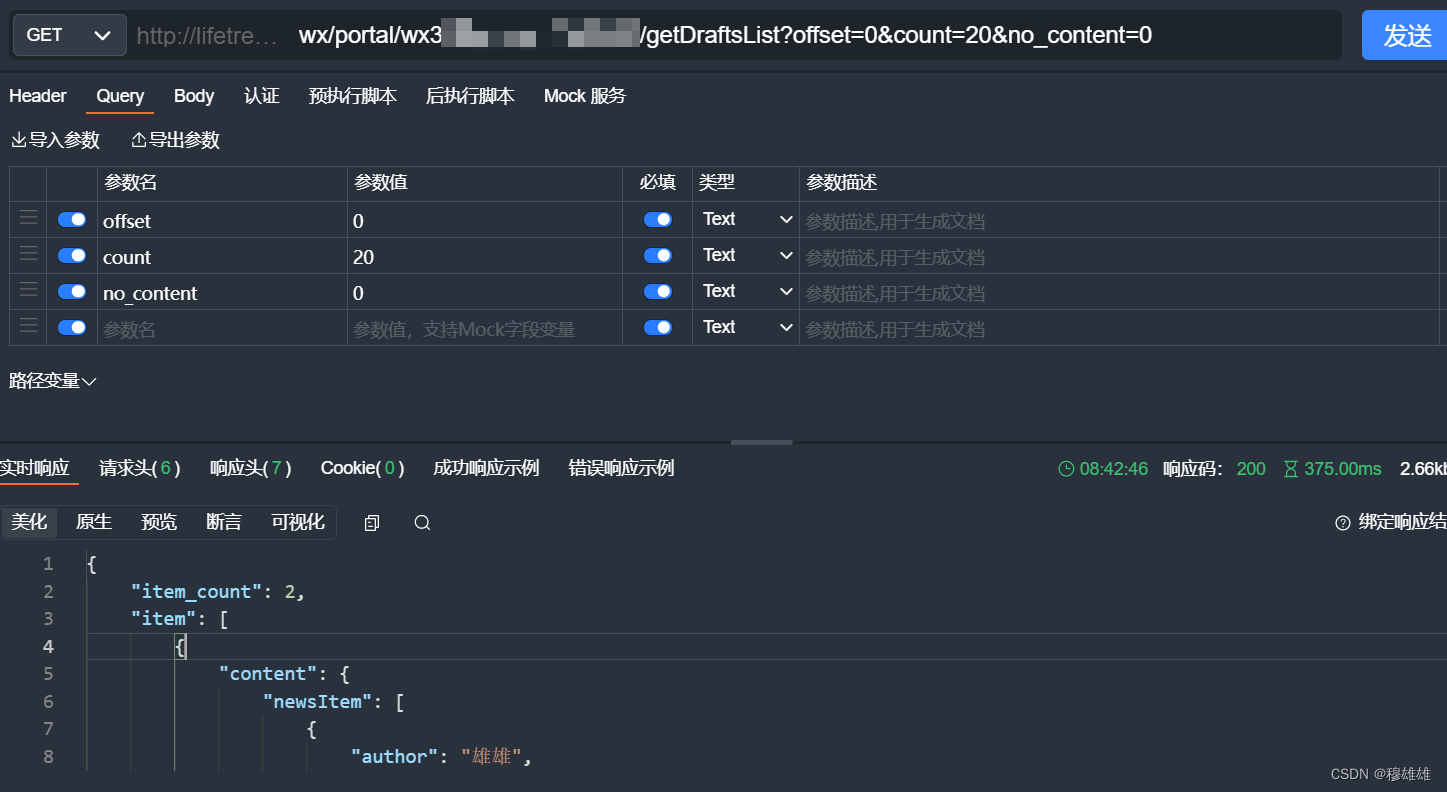Click drag handle of empty parameter row
Screen dimensions: 1447x792
point(28,326)
